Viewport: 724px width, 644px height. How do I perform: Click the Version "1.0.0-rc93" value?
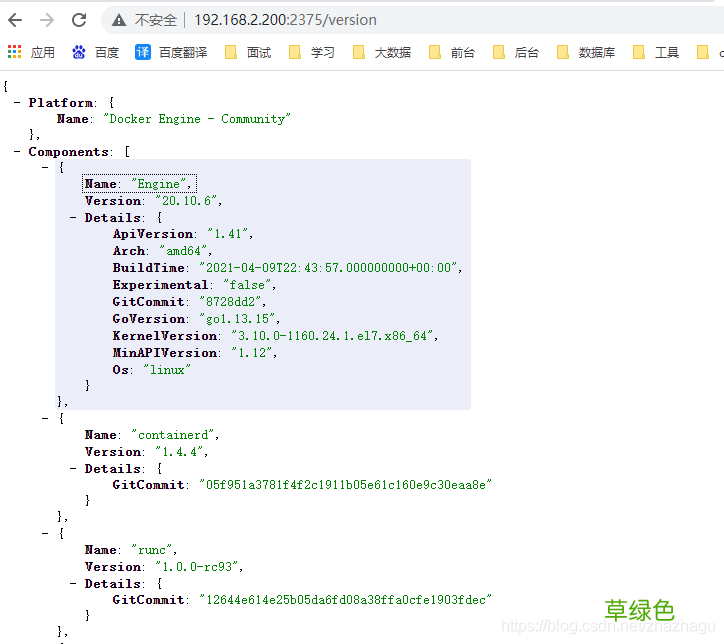click(x=197, y=567)
